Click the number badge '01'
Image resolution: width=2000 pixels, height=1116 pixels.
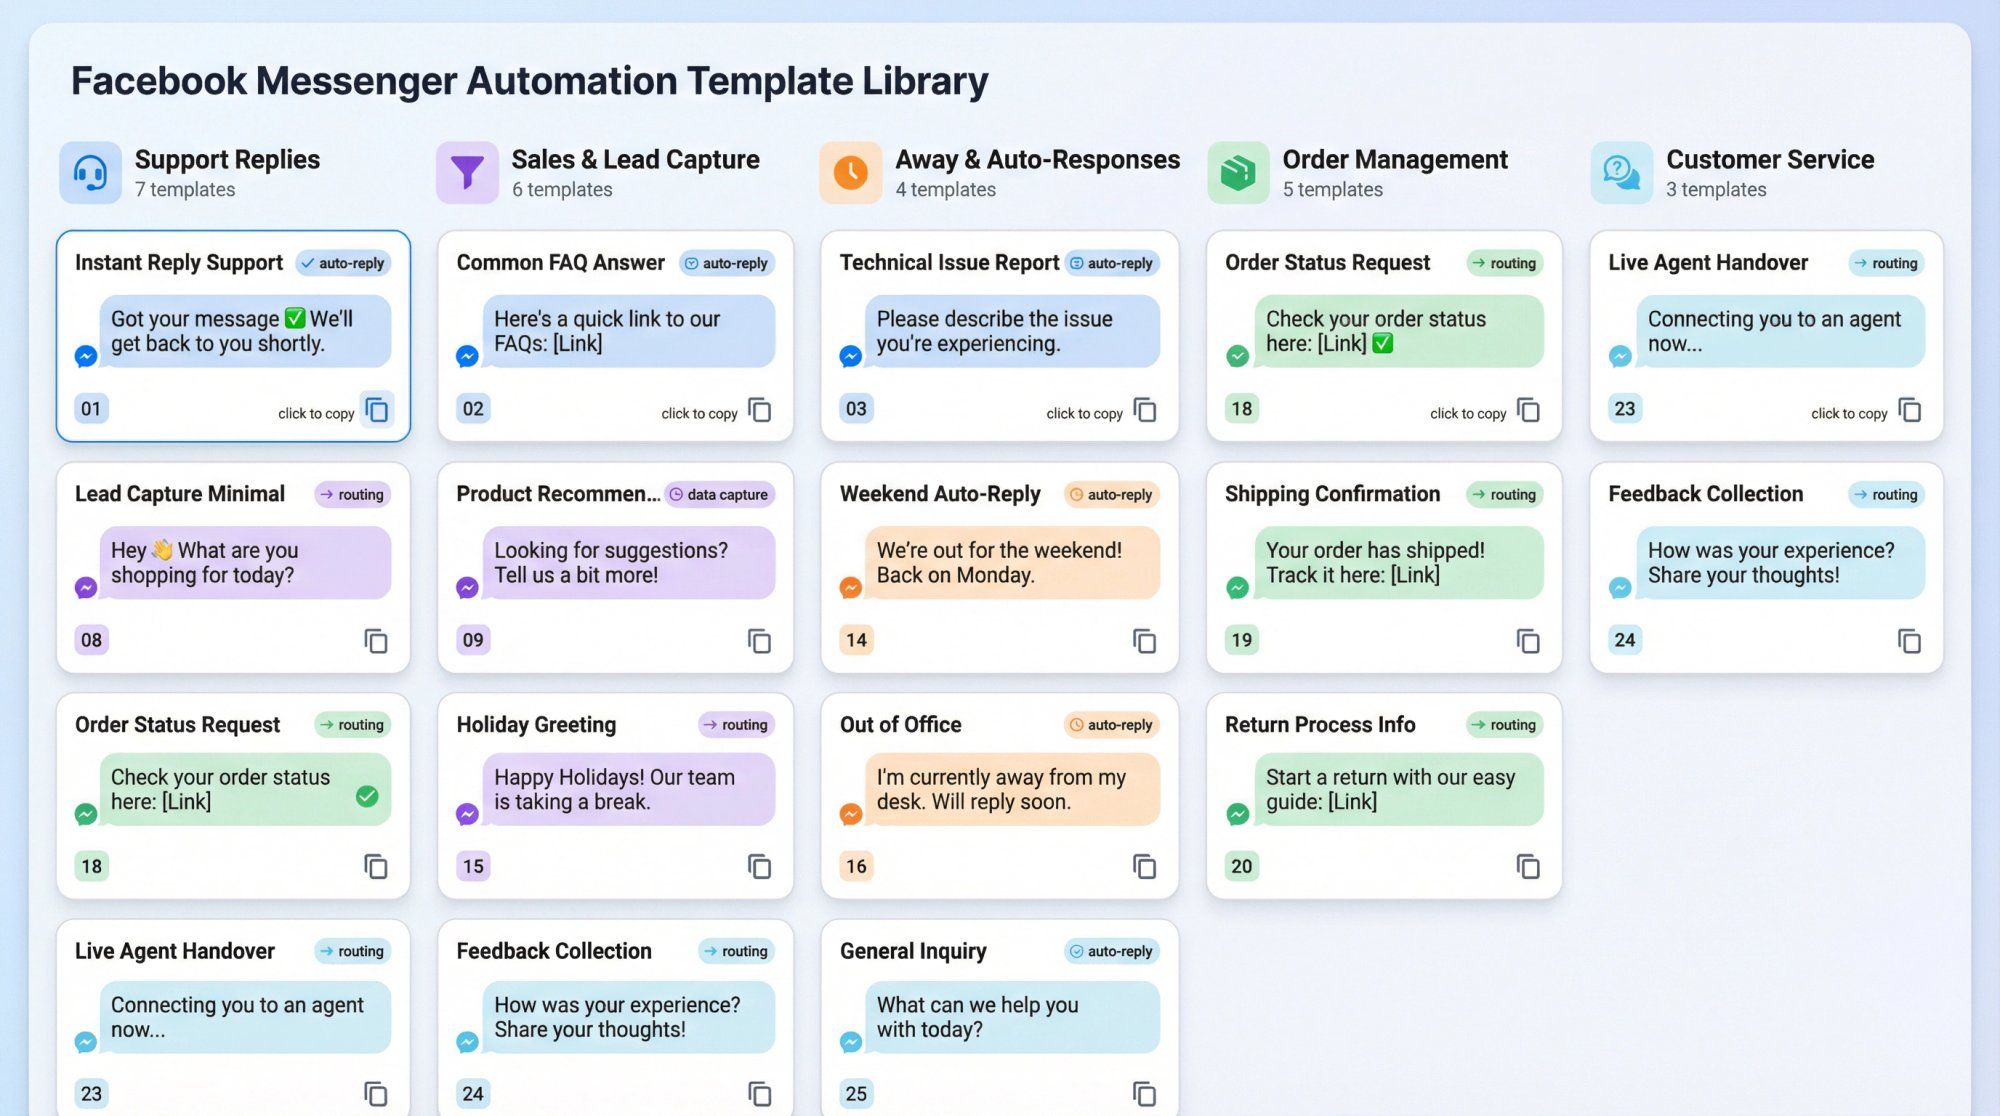(91, 408)
